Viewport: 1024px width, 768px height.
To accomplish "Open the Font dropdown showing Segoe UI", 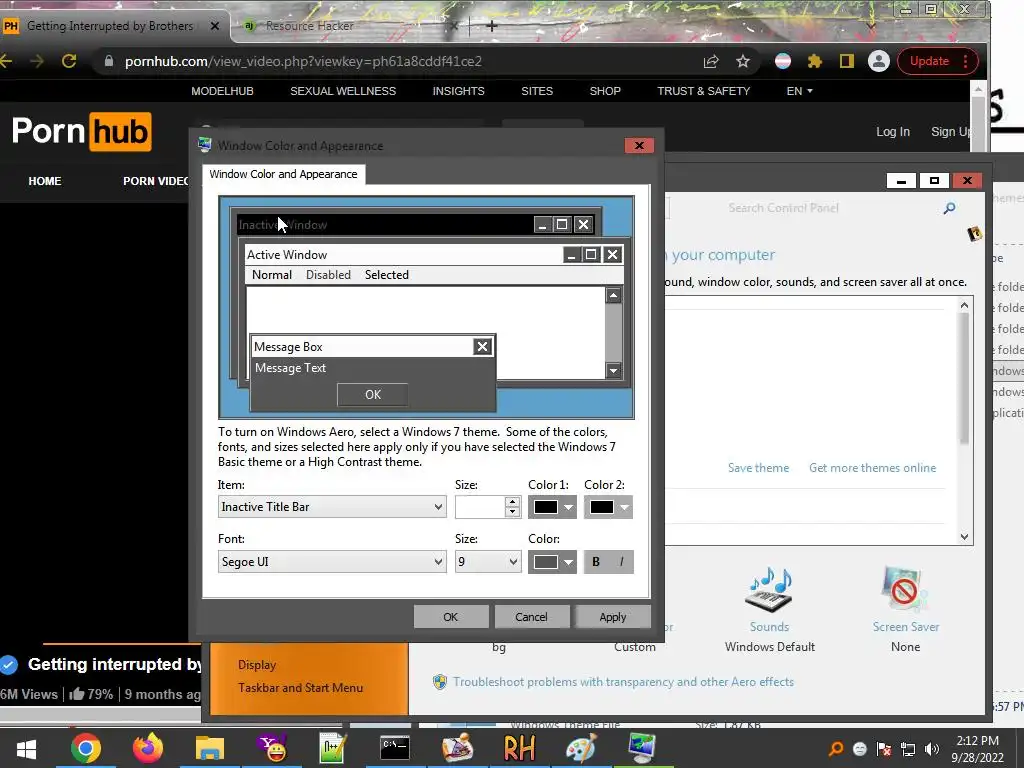I will coord(332,562).
